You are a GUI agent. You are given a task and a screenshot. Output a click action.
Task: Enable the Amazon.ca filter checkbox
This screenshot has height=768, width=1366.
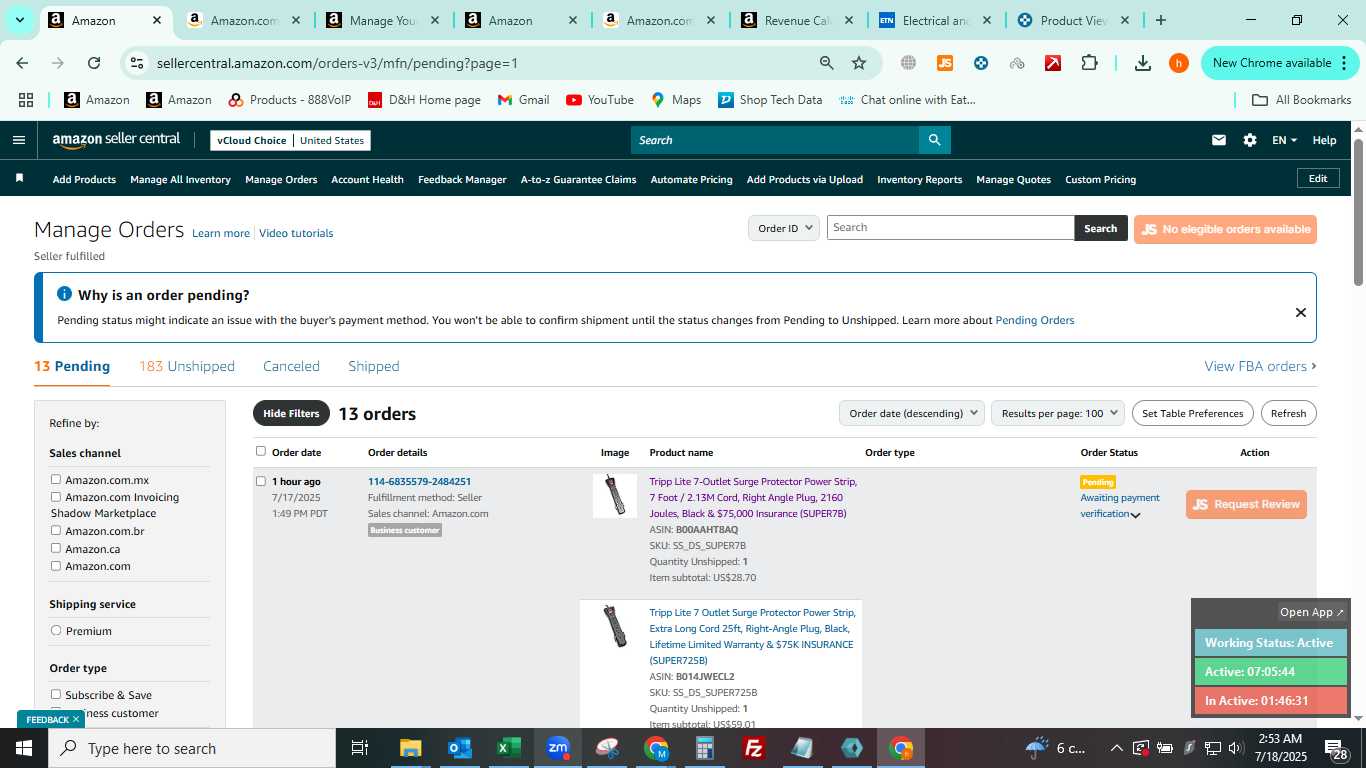(56, 548)
